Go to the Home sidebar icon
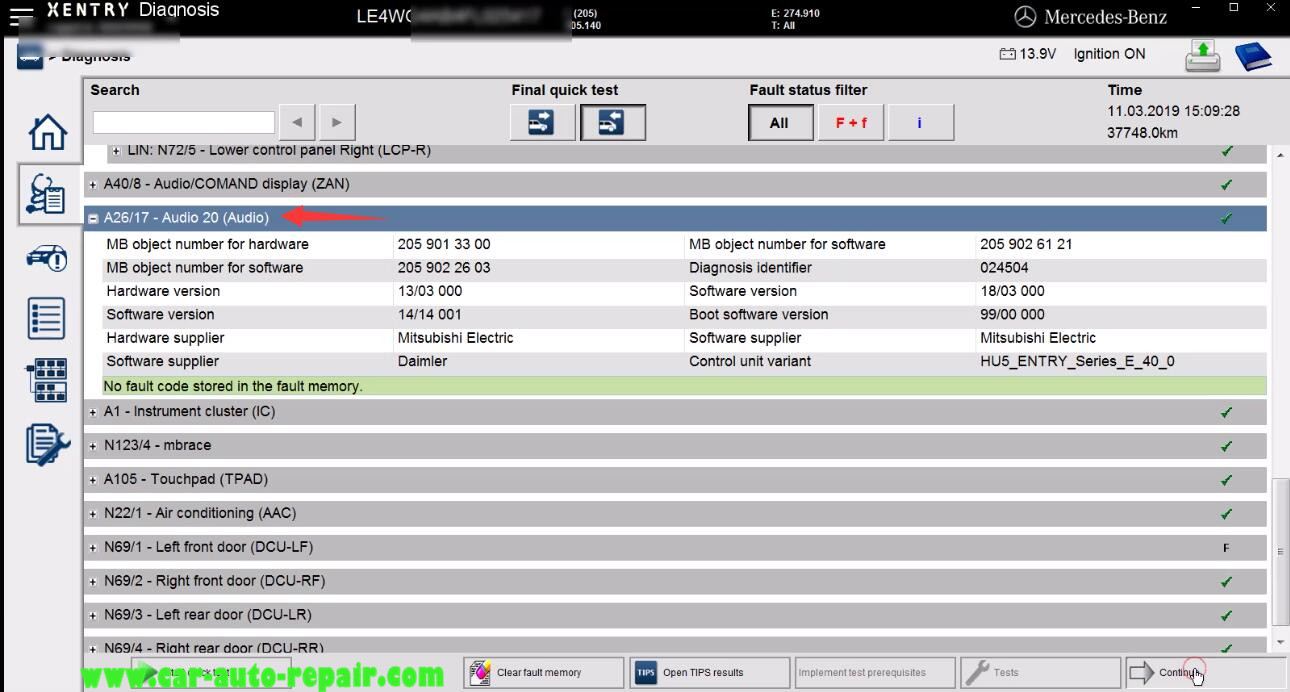 (48, 131)
